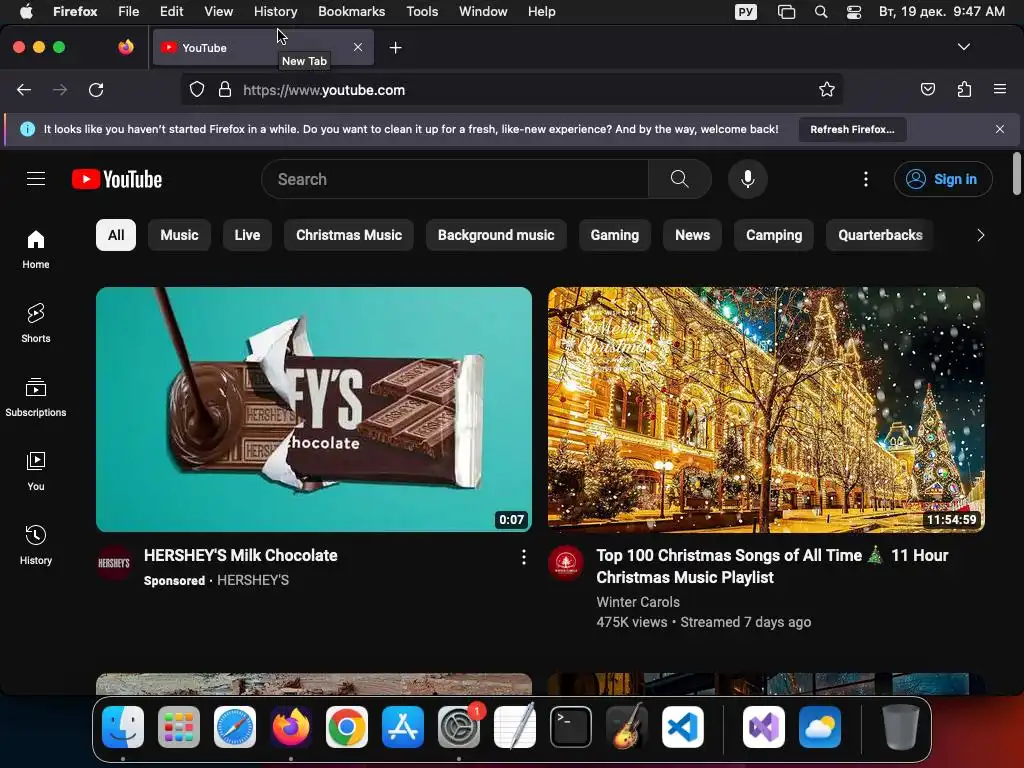The image size is (1024, 768).
Task: Open History in the YouTube sidebar
Action: 36,545
